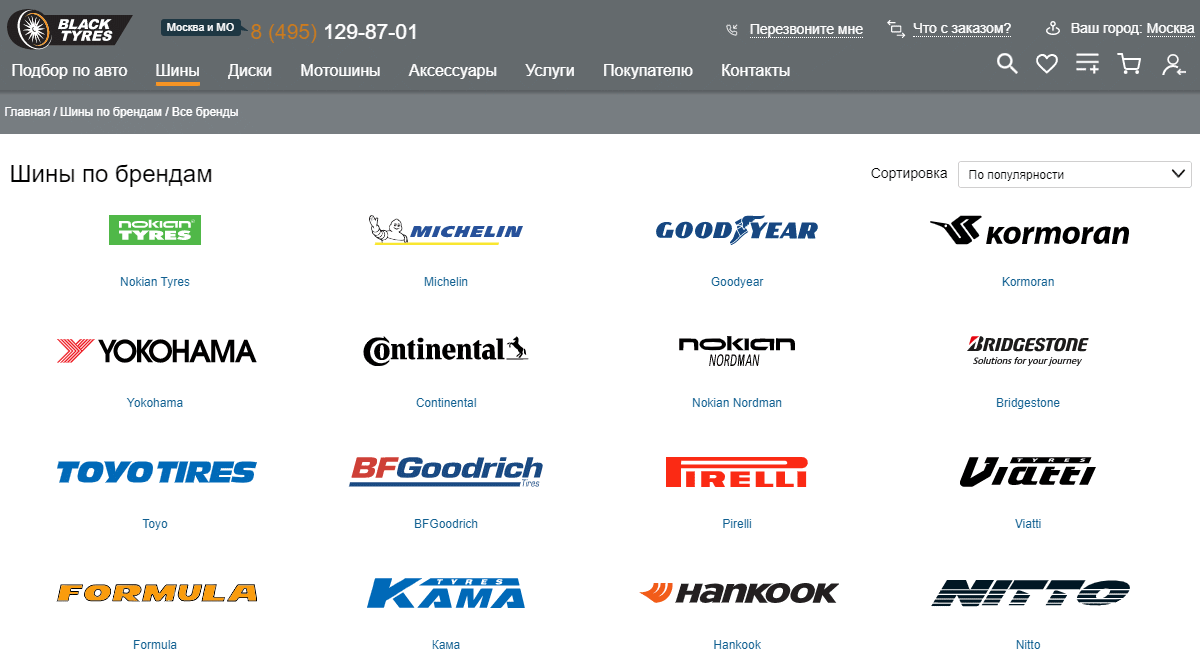
Task: Open the Nokian Nordman text link
Action: 737,403
